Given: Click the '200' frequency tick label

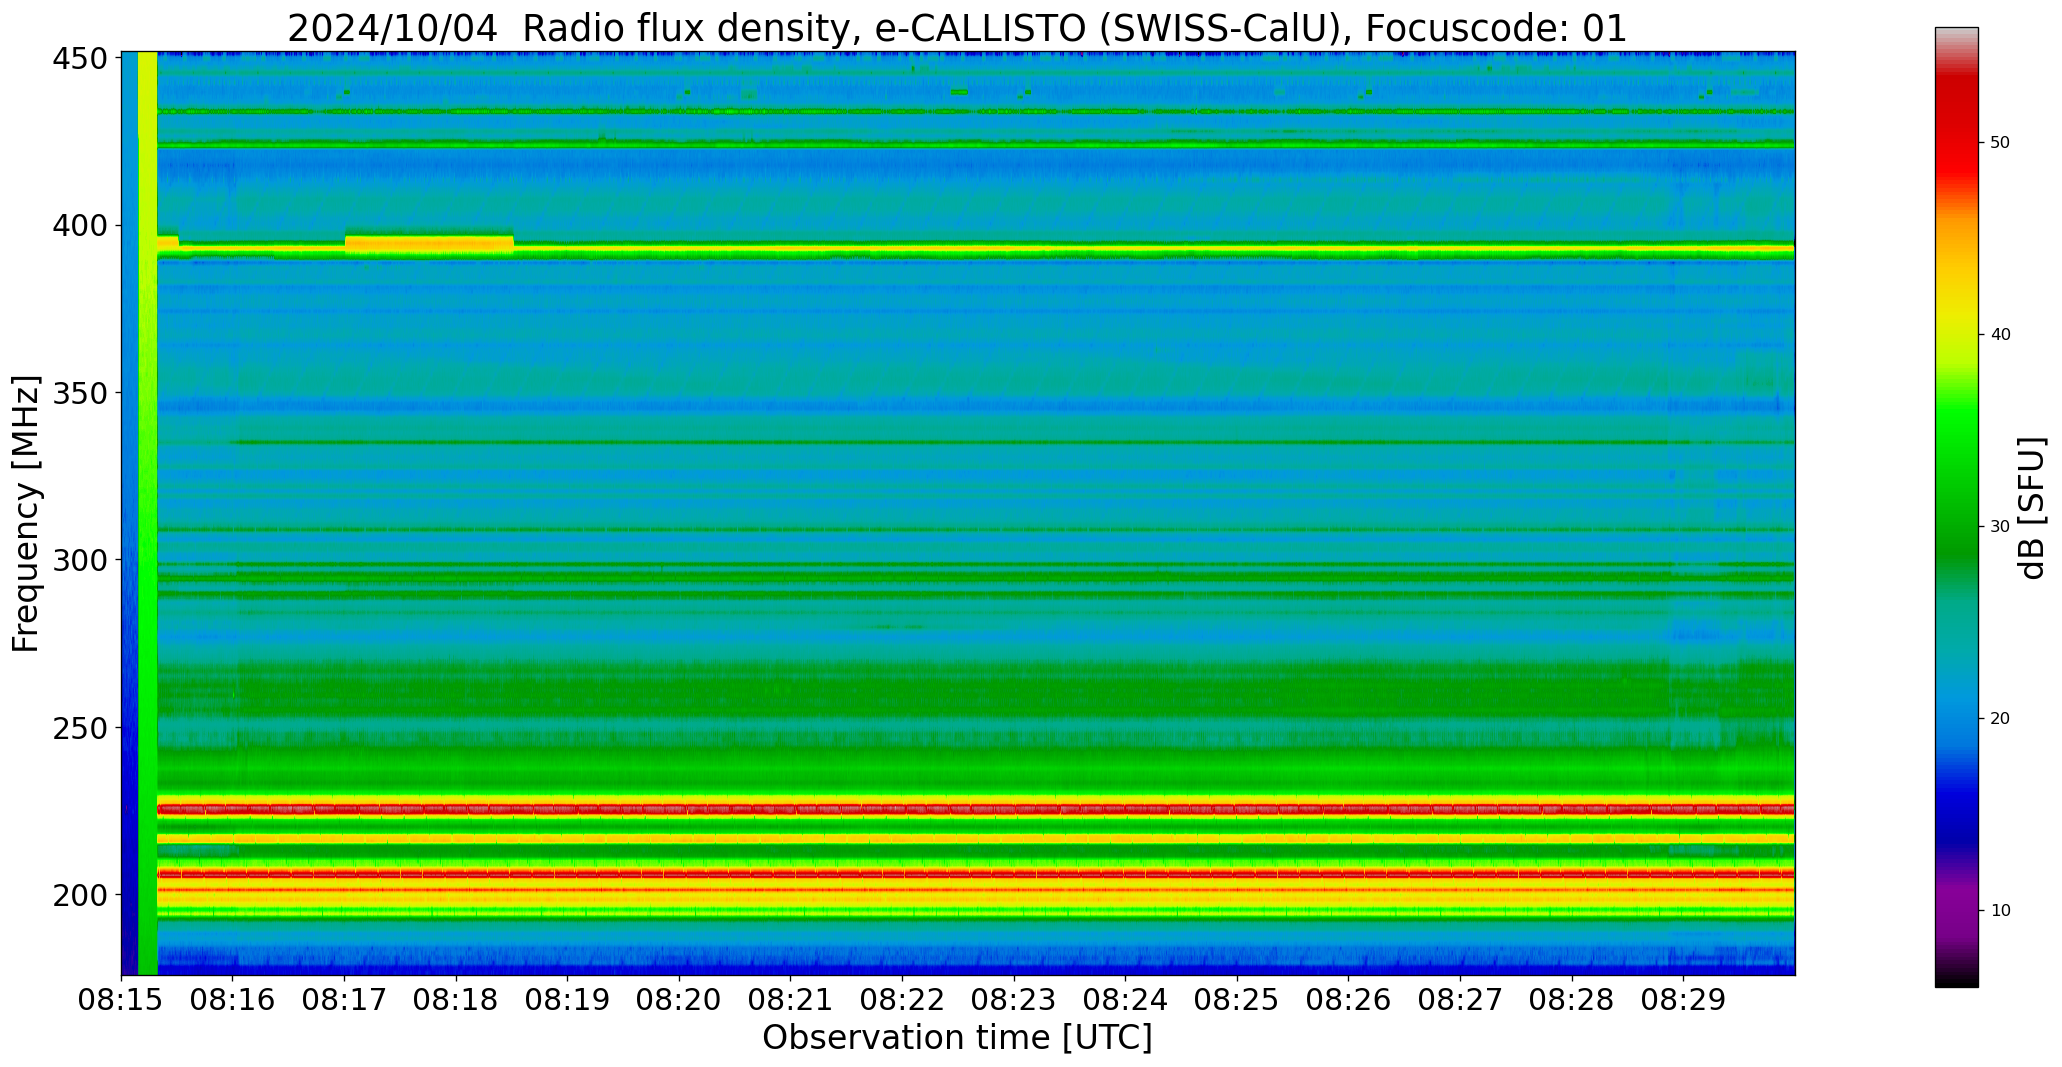Looking at the screenshot, I should point(80,895).
